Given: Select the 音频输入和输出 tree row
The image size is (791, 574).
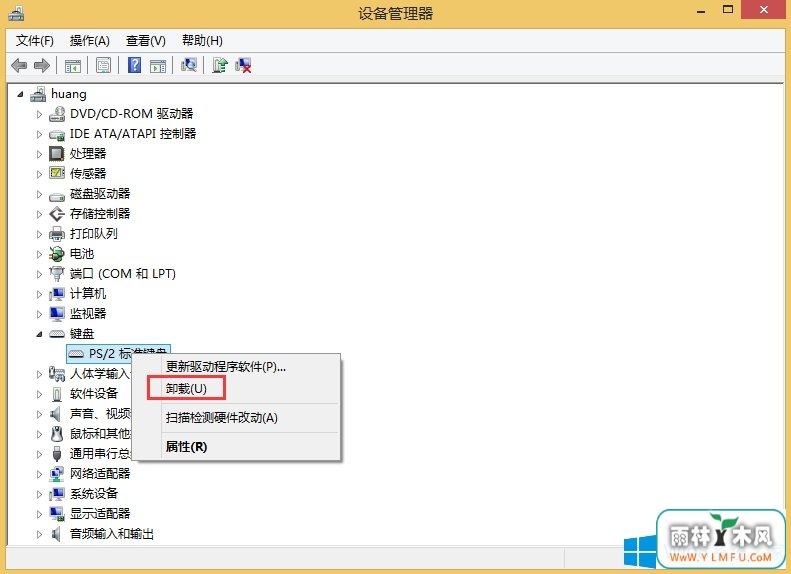Looking at the screenshot, I should point(112,534).
